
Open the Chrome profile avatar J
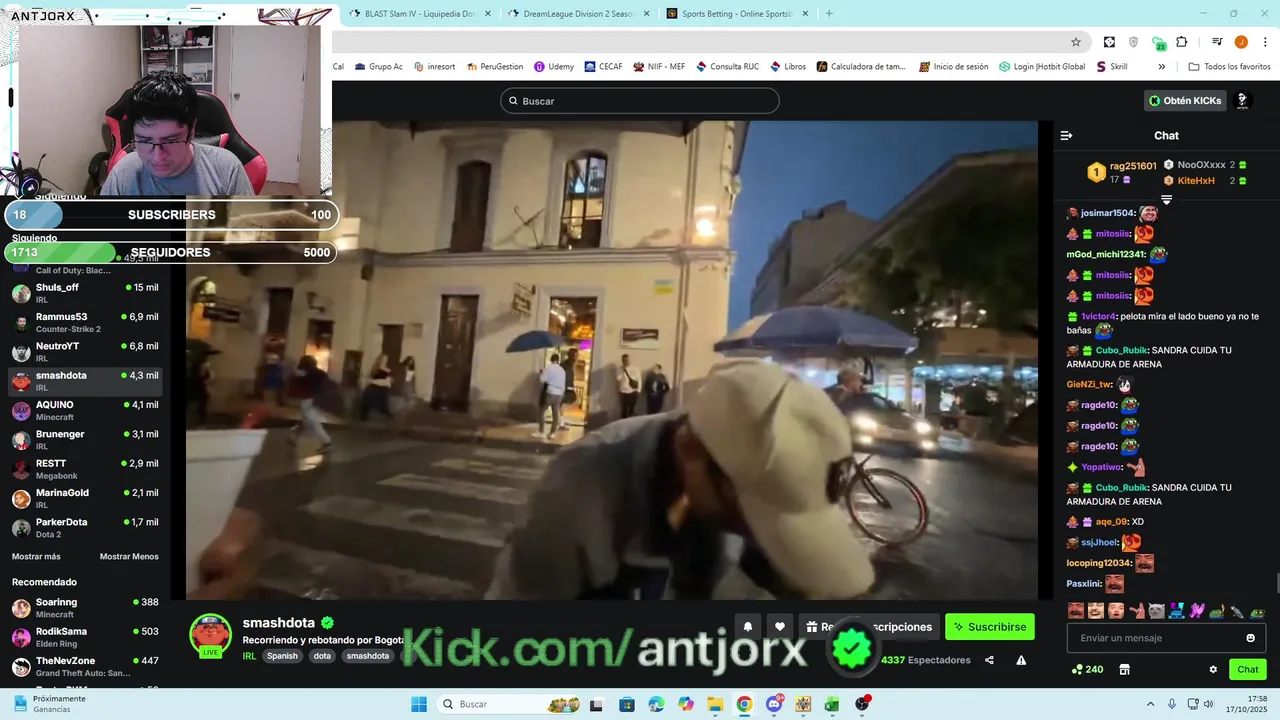point(1241,42)
